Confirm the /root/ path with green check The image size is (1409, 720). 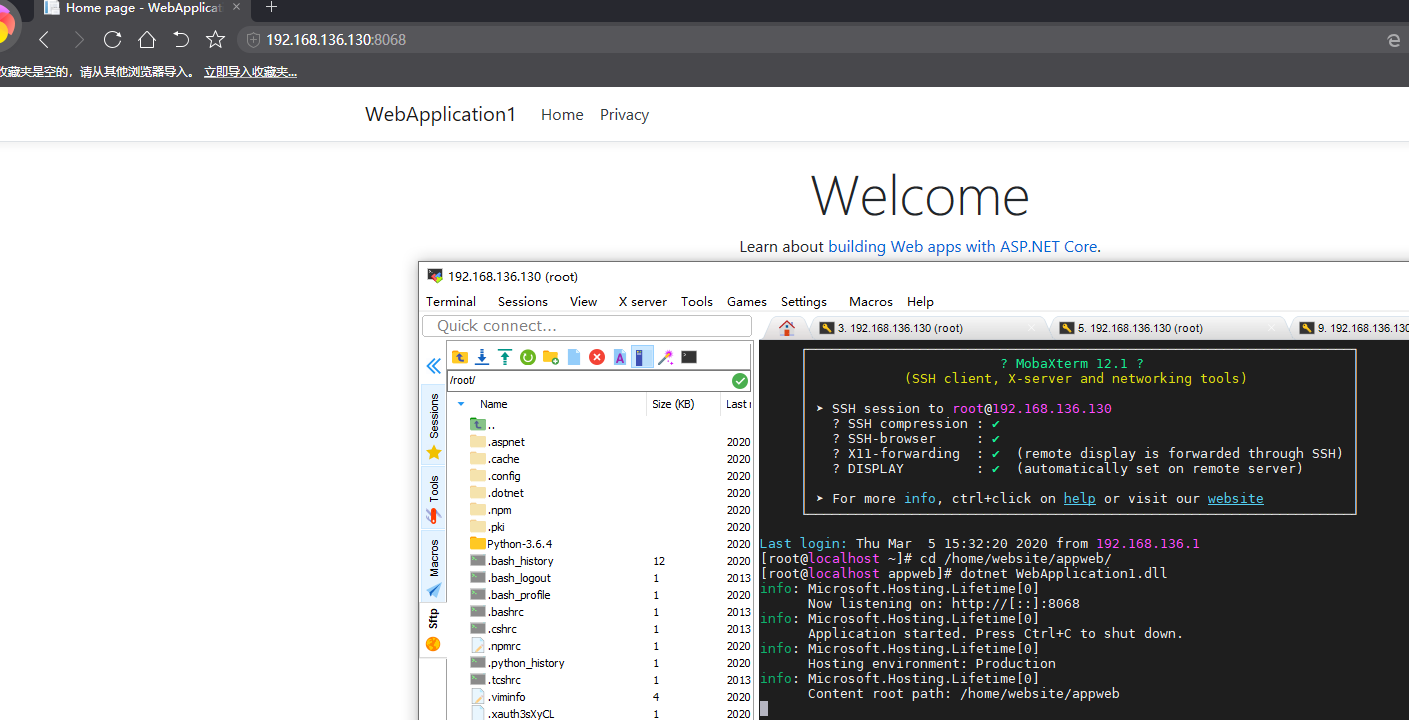coord(739,381)
